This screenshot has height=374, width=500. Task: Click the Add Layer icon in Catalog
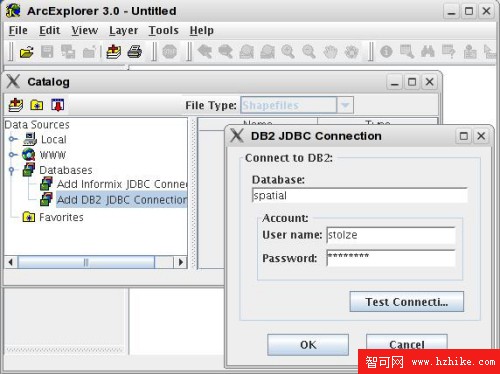tap(16, 105)
